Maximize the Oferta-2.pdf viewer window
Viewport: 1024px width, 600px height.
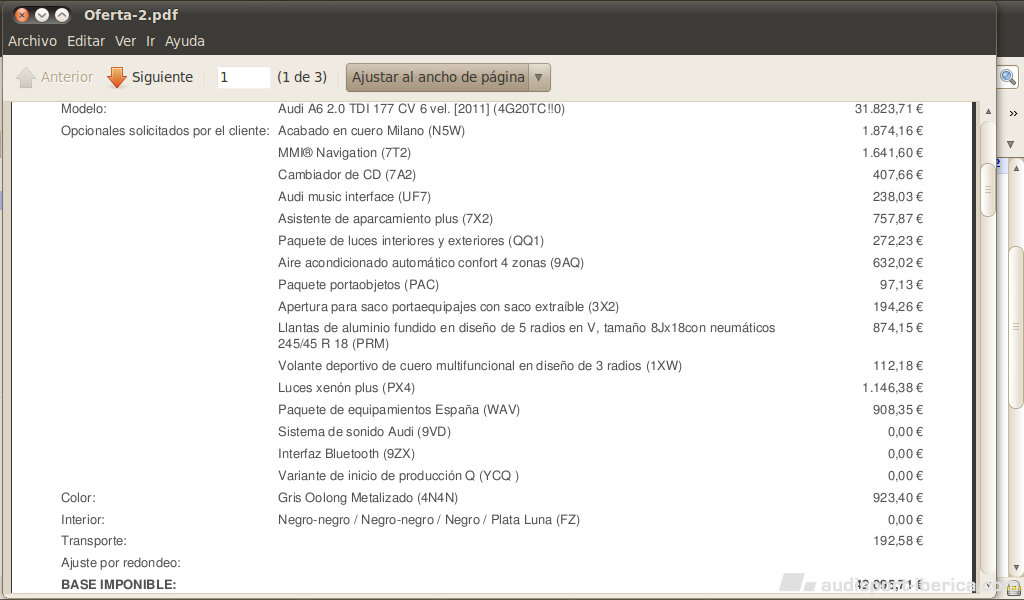61,14
